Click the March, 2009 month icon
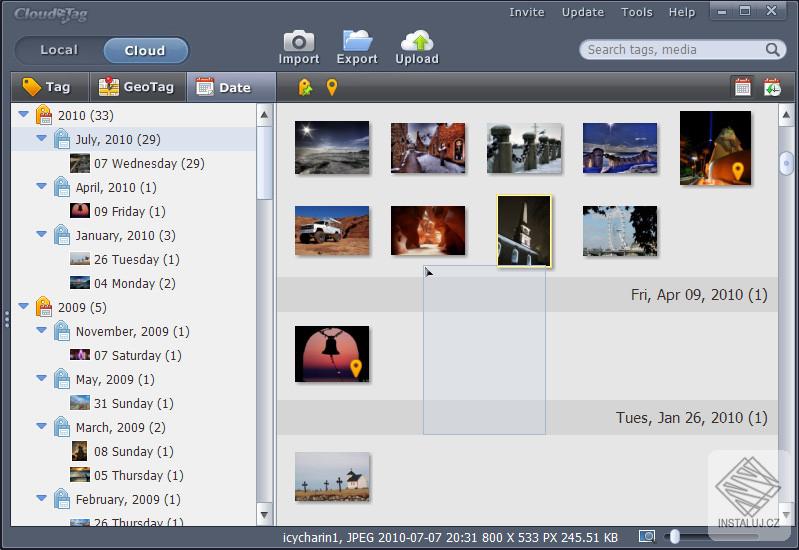This screenshot has height=550, width=799. point(62,427)
